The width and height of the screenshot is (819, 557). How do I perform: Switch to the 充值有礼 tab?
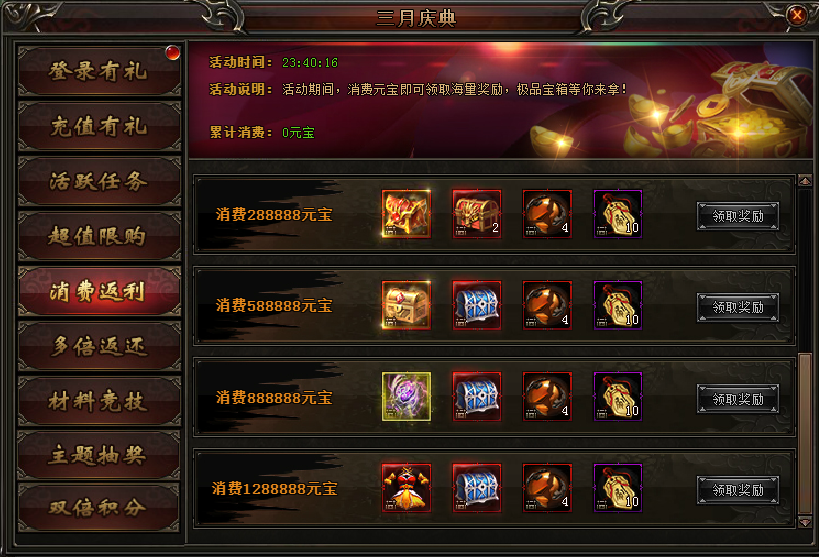tap(99, 126)
